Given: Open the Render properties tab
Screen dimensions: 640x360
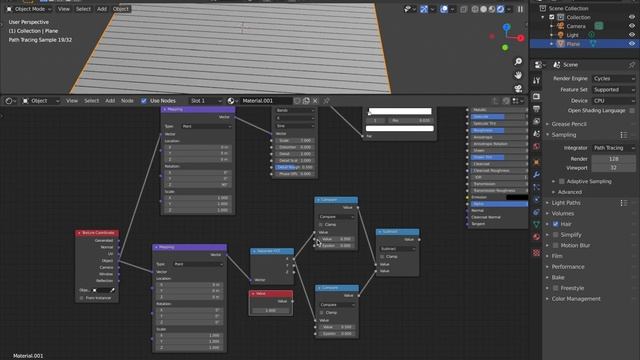Looking at the screenshot, I should [x=536, y=96].
